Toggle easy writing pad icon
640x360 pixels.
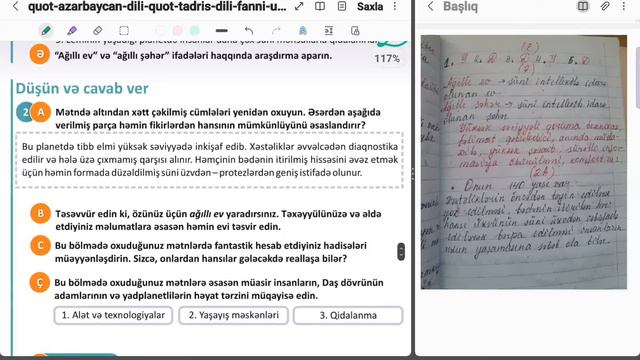(x=329, y=31)
